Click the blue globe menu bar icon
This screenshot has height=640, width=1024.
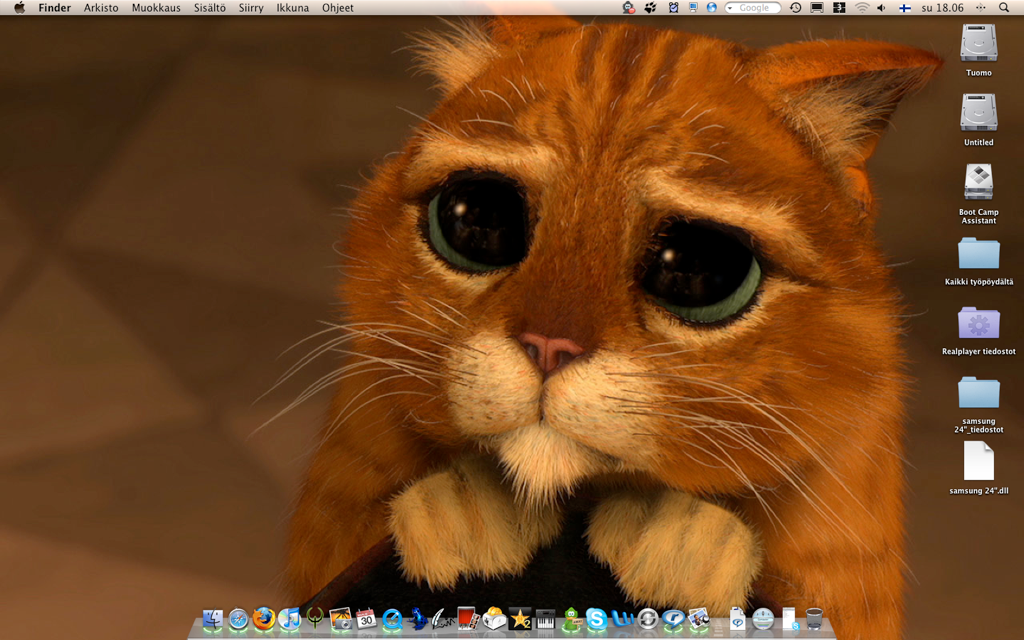[x=711, y=8]
